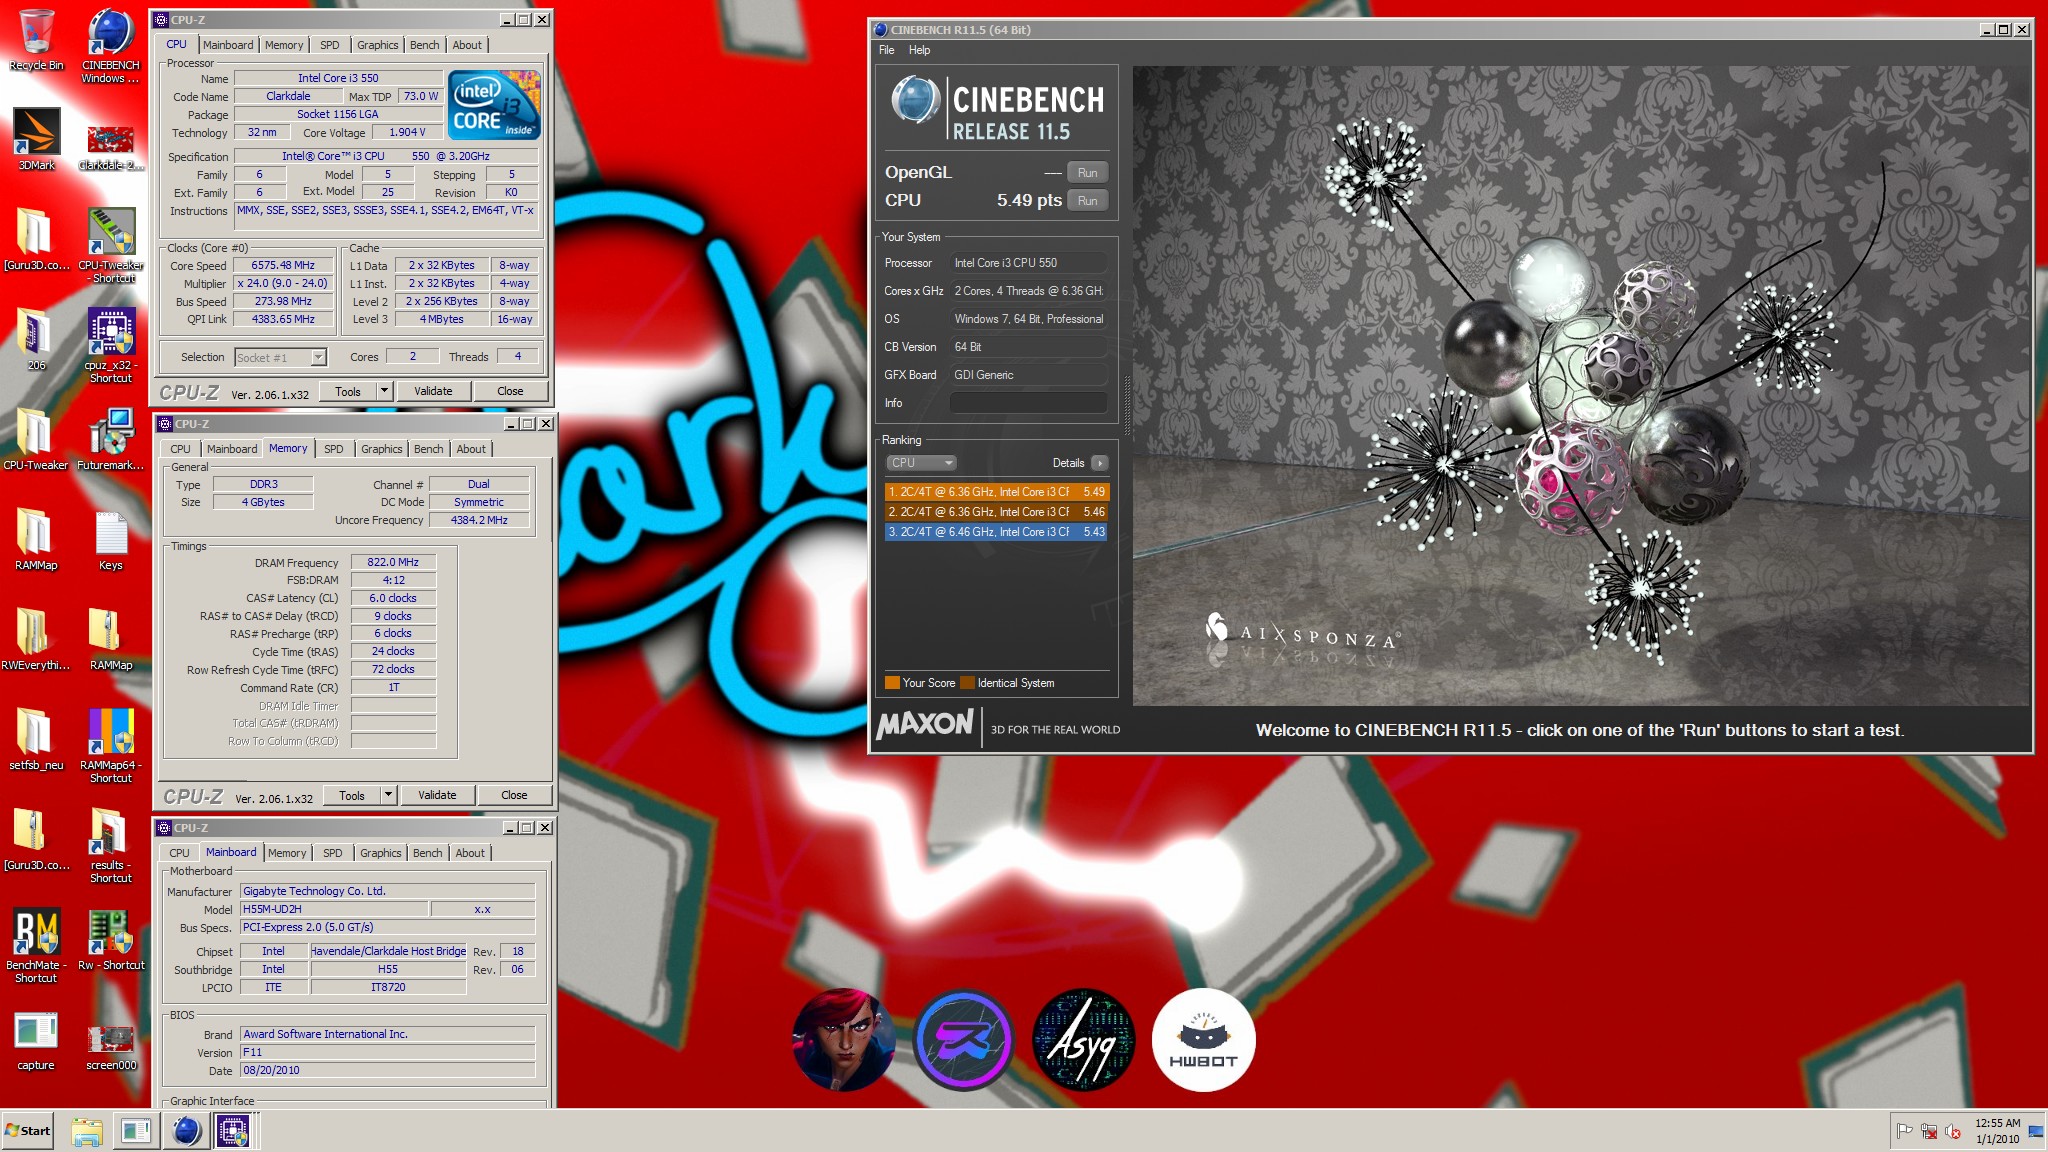Open Windows Explorer from the taskbar

tap(87, 1131)
